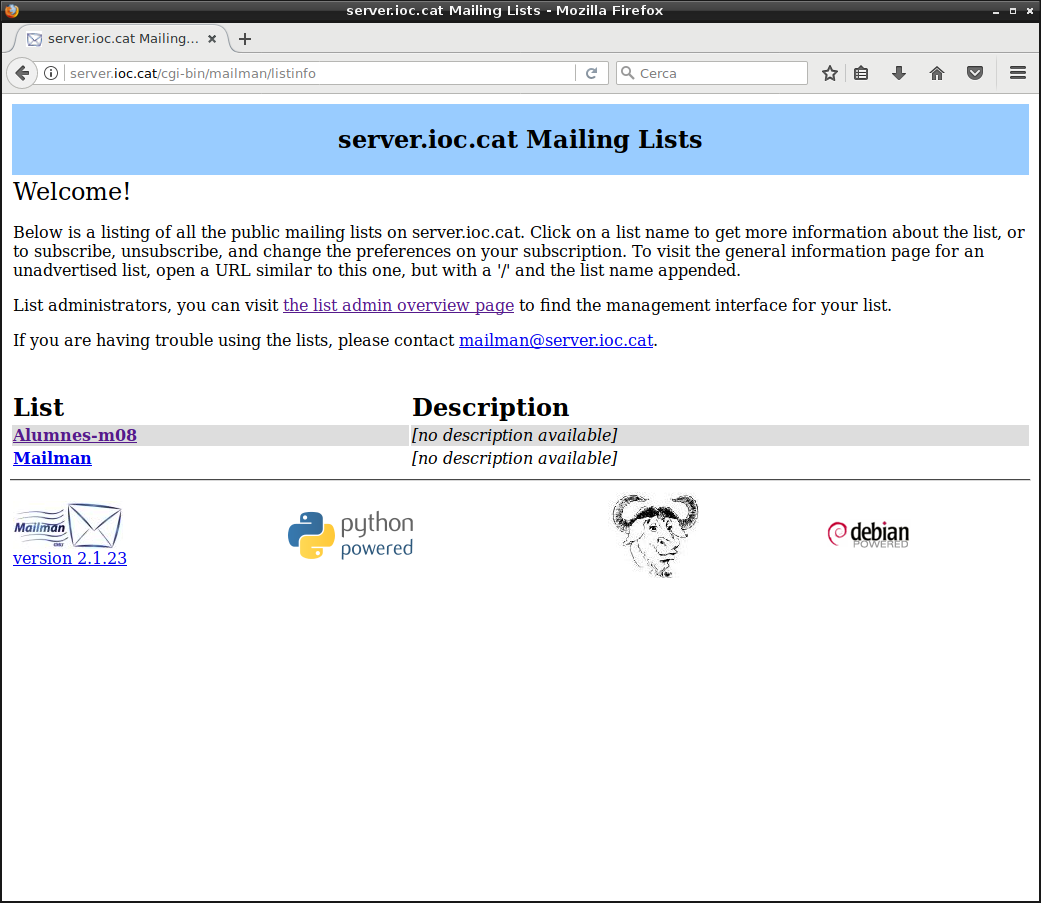Open the Firefox hamburger menu
1041x903 pixels.
[x=1018, y=73]
